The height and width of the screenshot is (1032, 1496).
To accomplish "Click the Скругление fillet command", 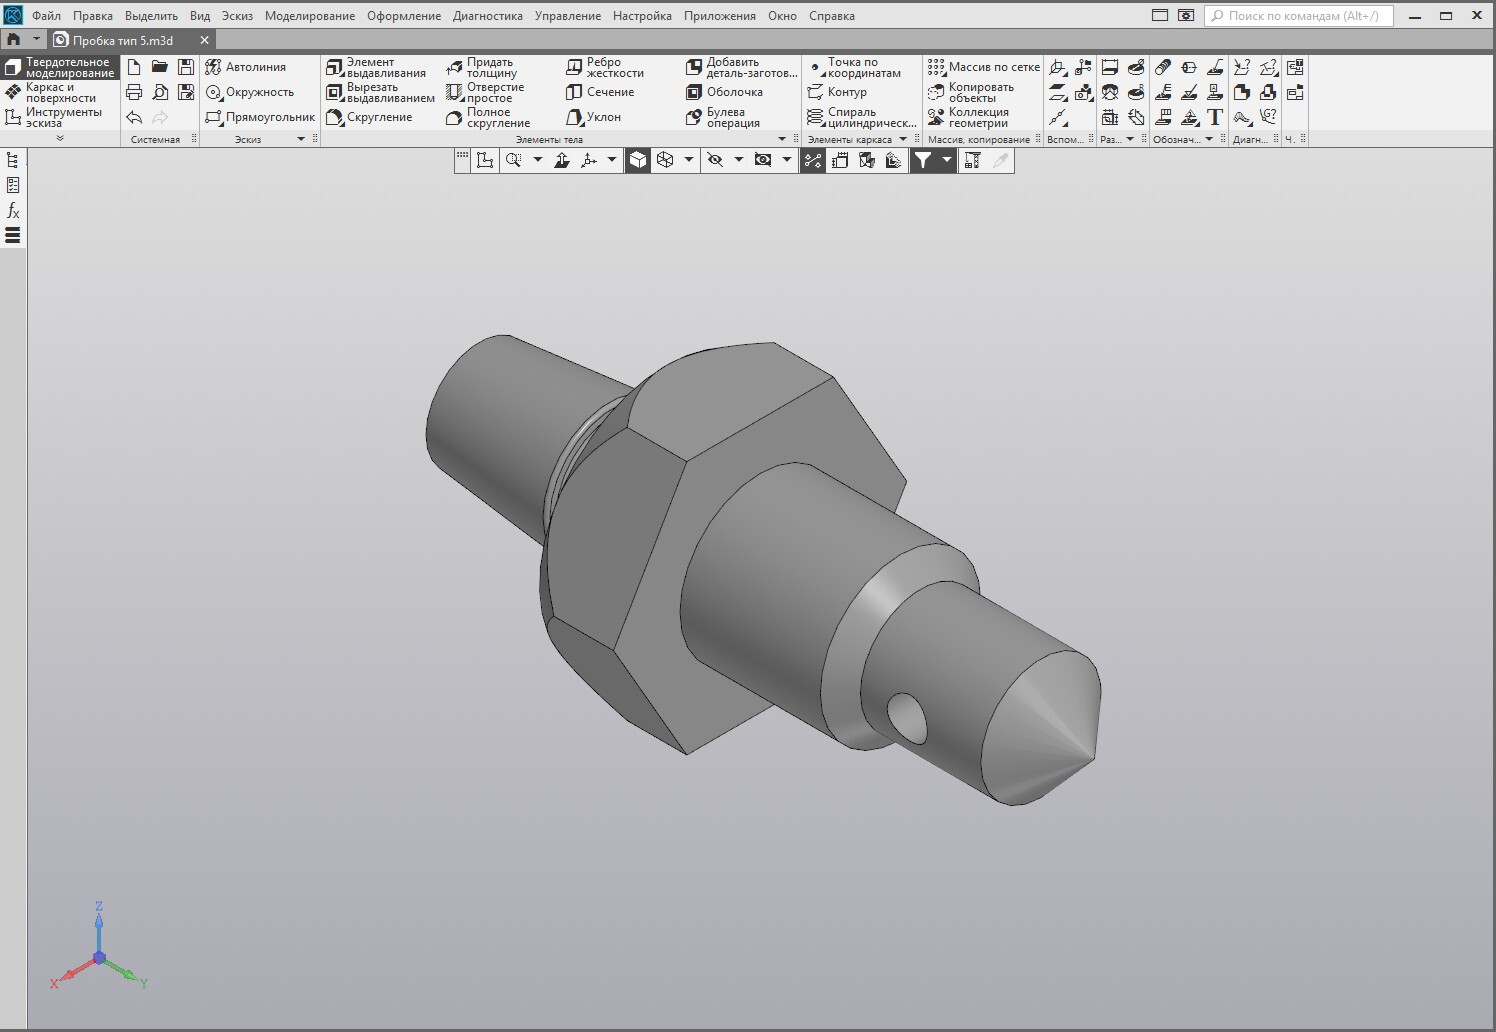I will point(369,117).
